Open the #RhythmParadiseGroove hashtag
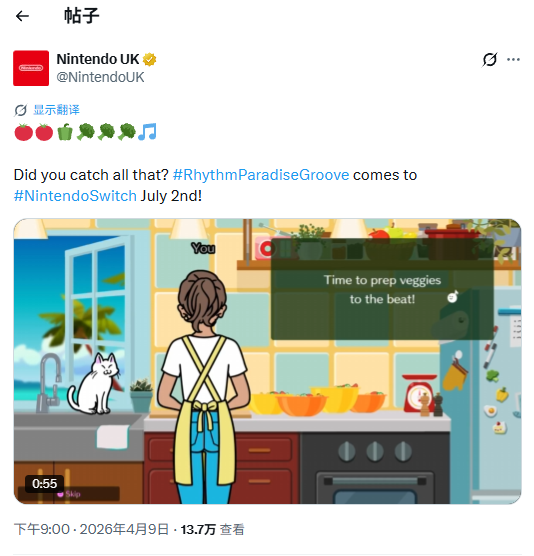The height and width of the screenshot is (556, 534). tap(261, 175)
